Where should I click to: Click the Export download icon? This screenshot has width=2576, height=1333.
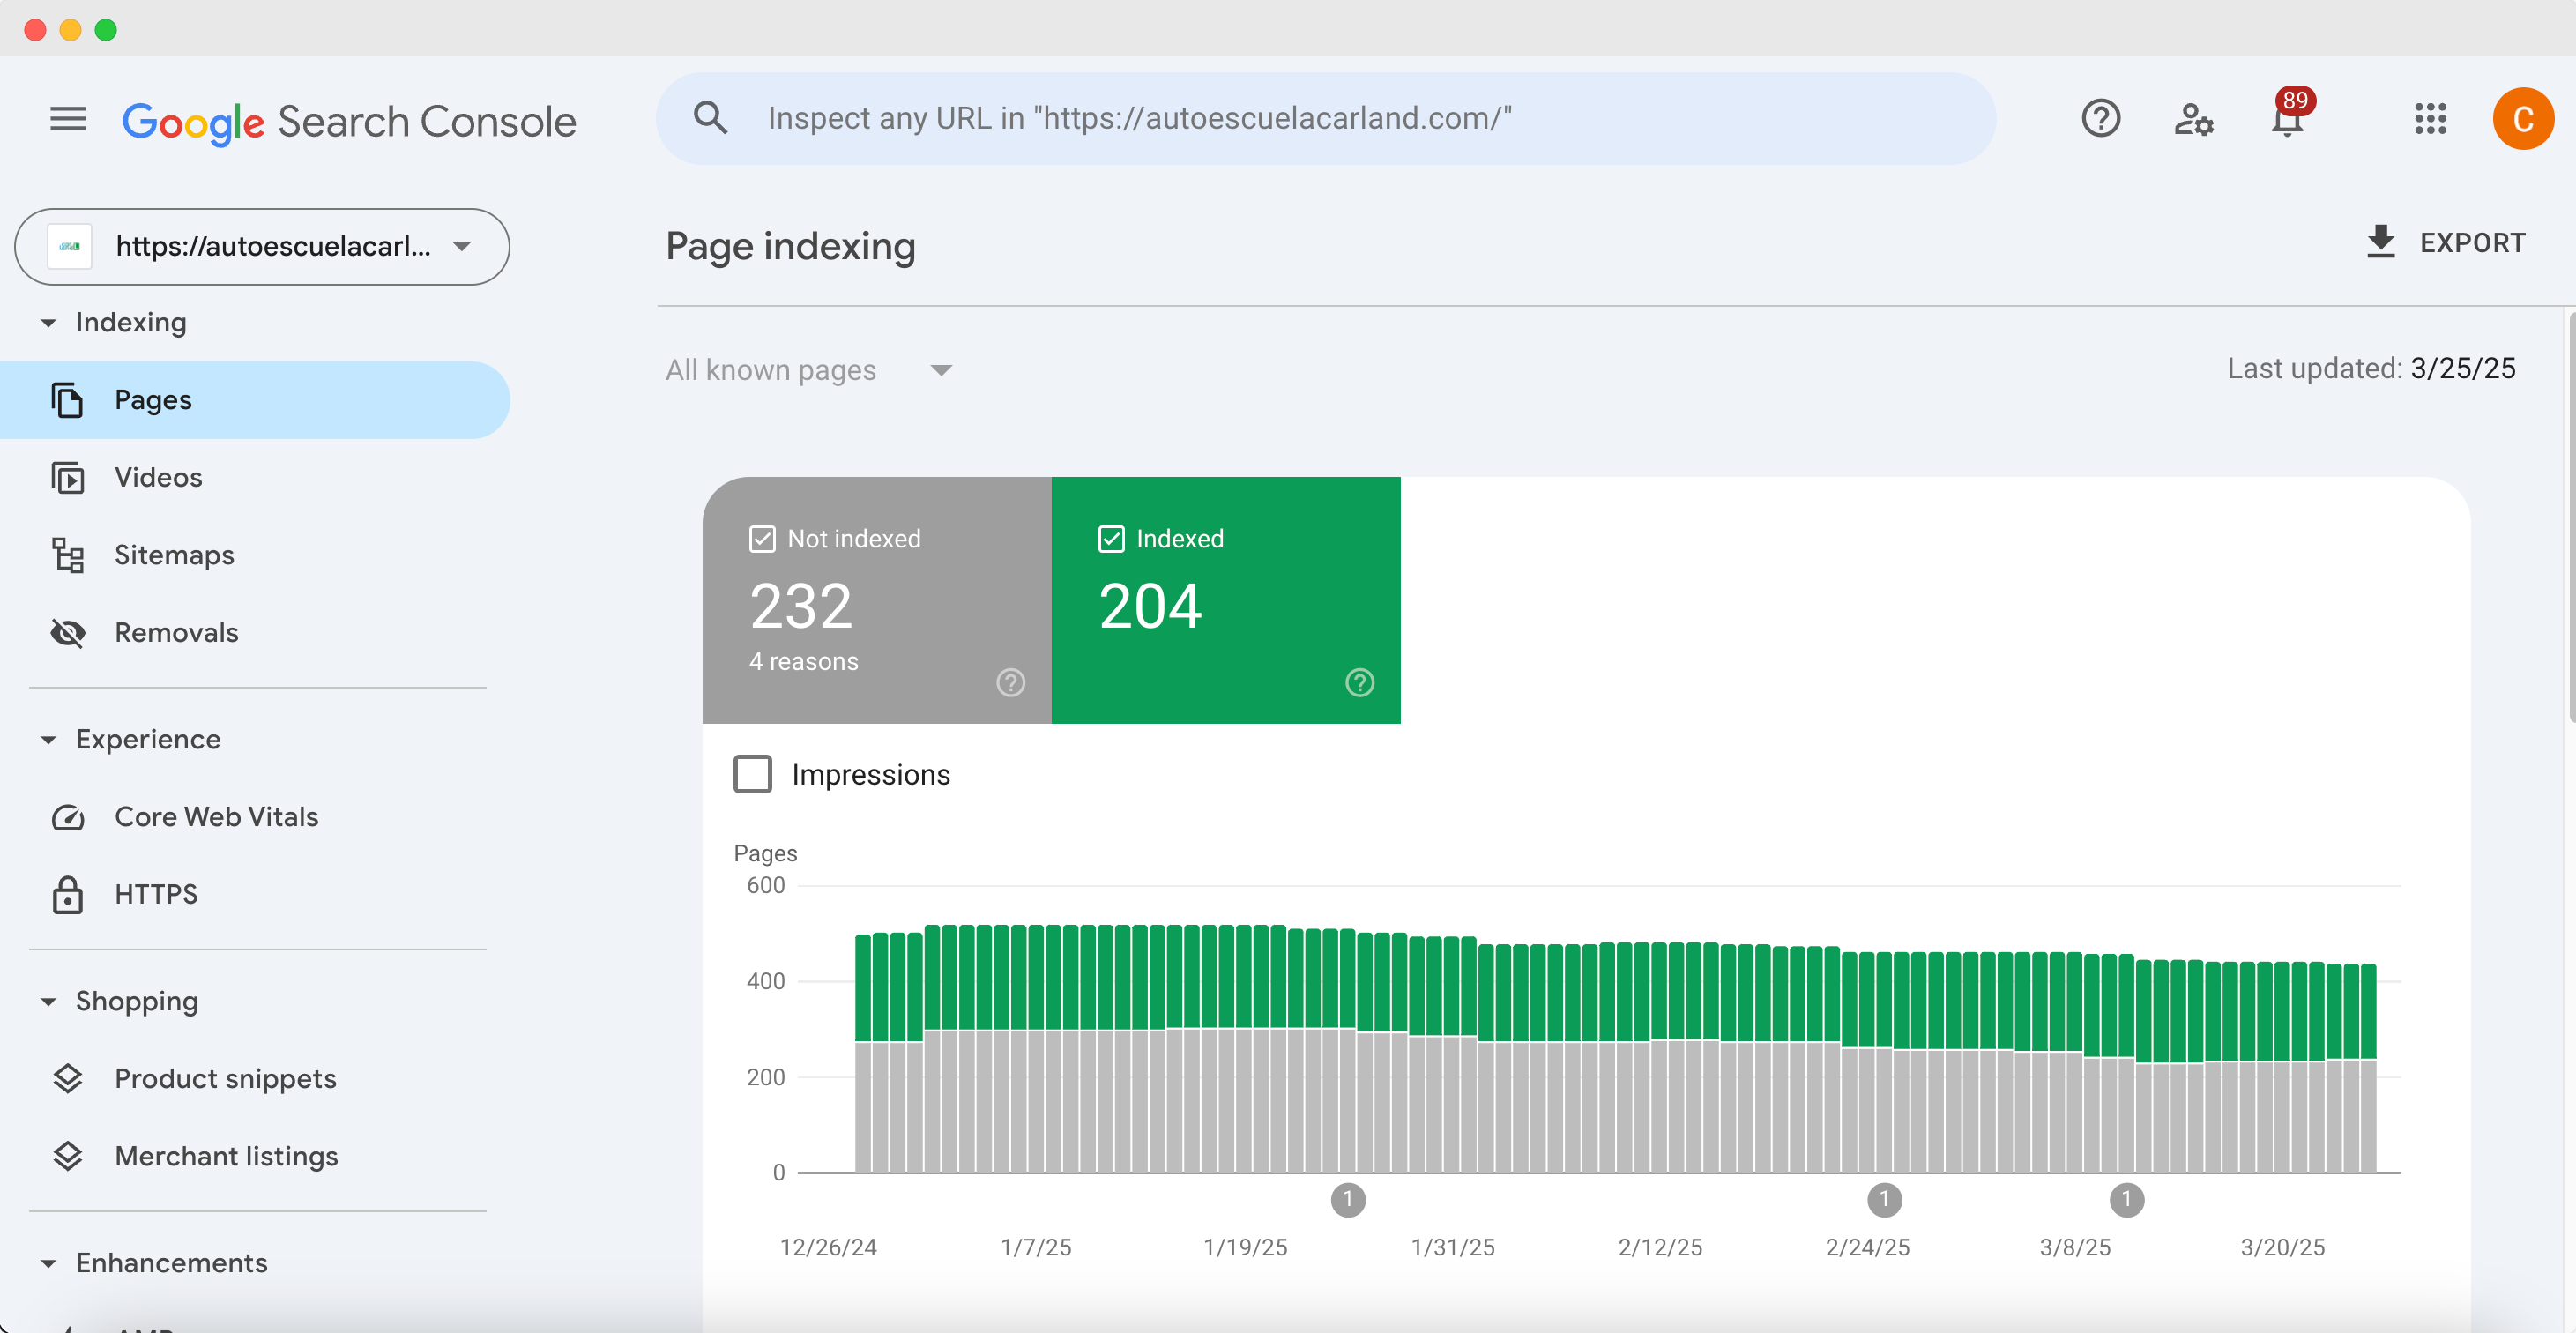pos(2380,242)
